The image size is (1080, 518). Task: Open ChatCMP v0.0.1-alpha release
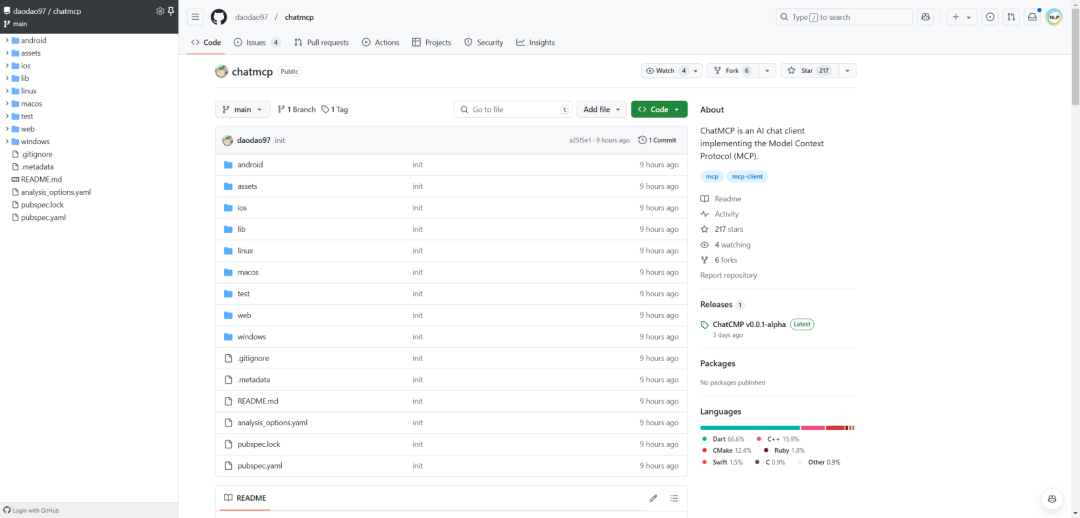pyautogui.click(x=749, y=324)
